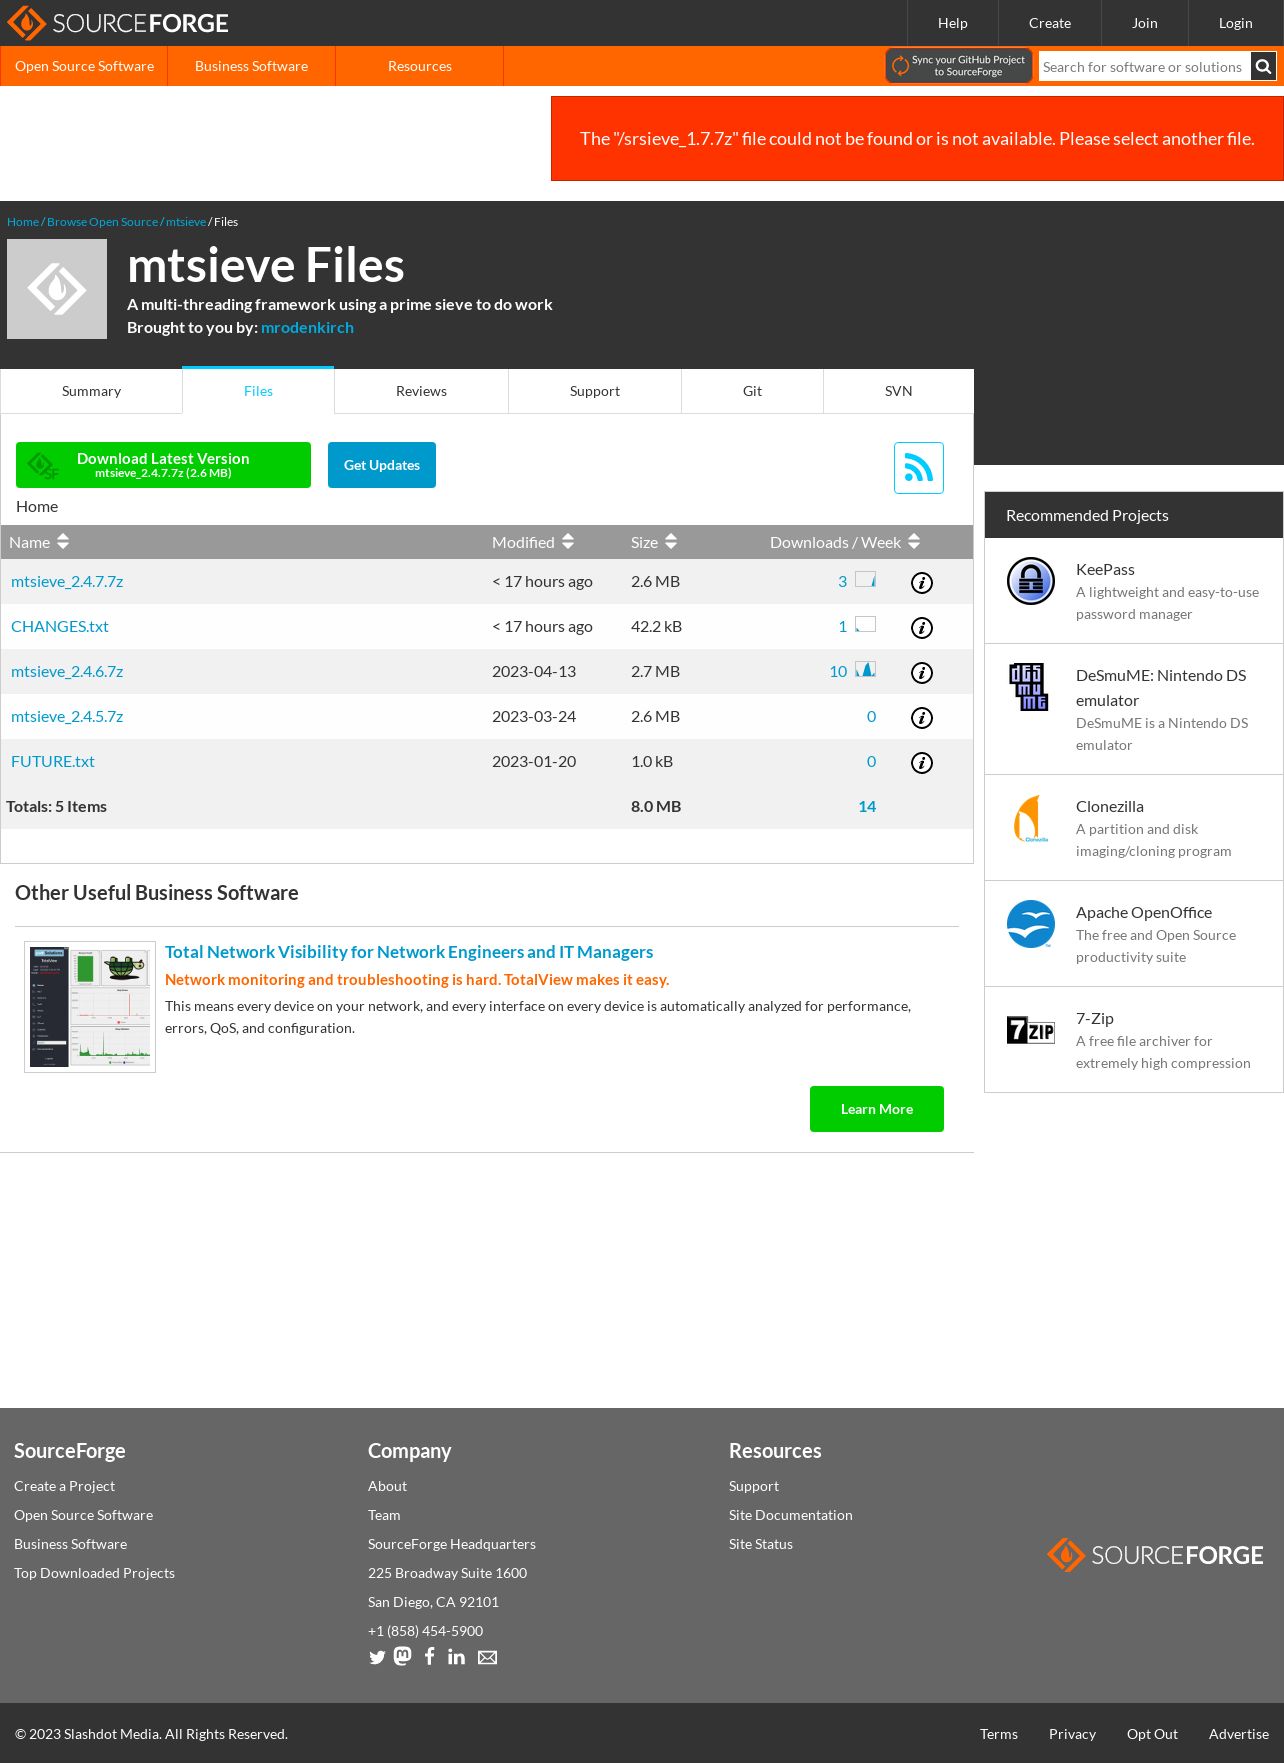Viewport: 1284px width, 1763px height.
Task: Click the SourceForge logo in footer
Action: 1155,1555
